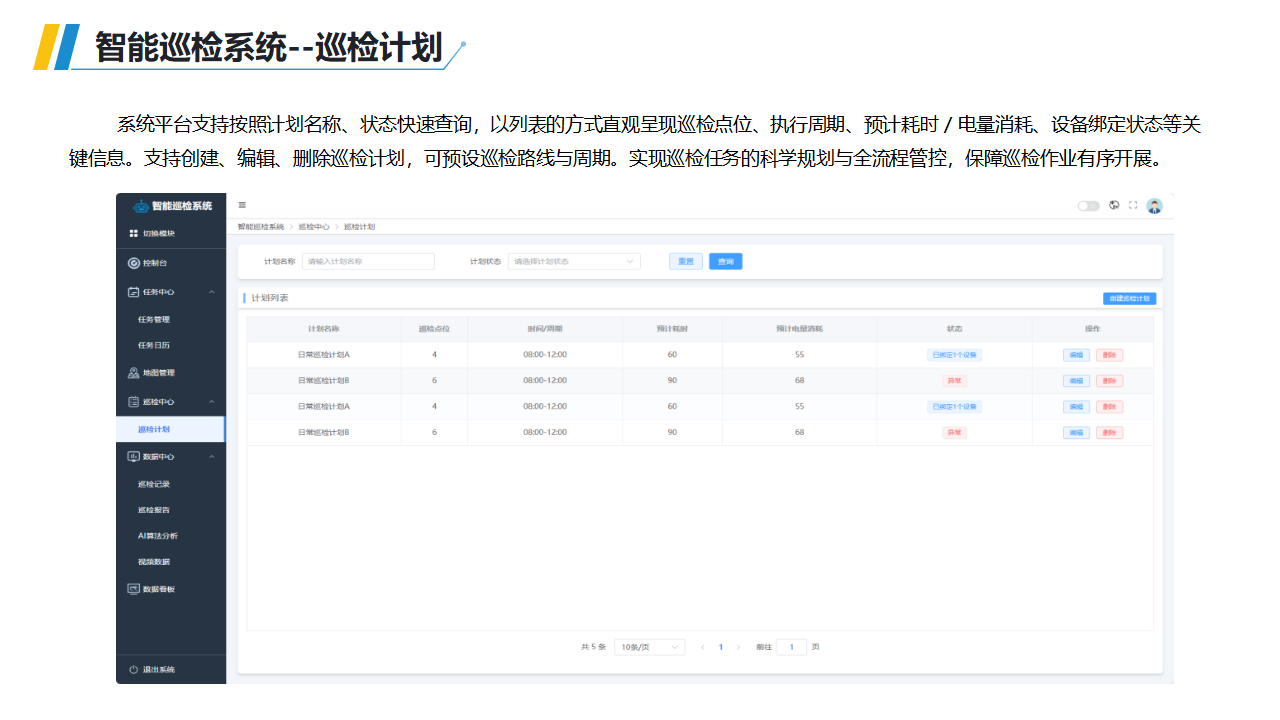Collapse the 任务中心 menu chevron
The height and width of the screenshot is (720, 1280).
pyautogui.click(x=211, y=292)
